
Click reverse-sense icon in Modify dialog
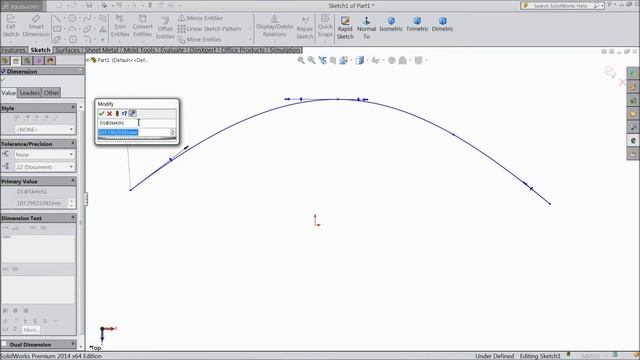(124, 113)
